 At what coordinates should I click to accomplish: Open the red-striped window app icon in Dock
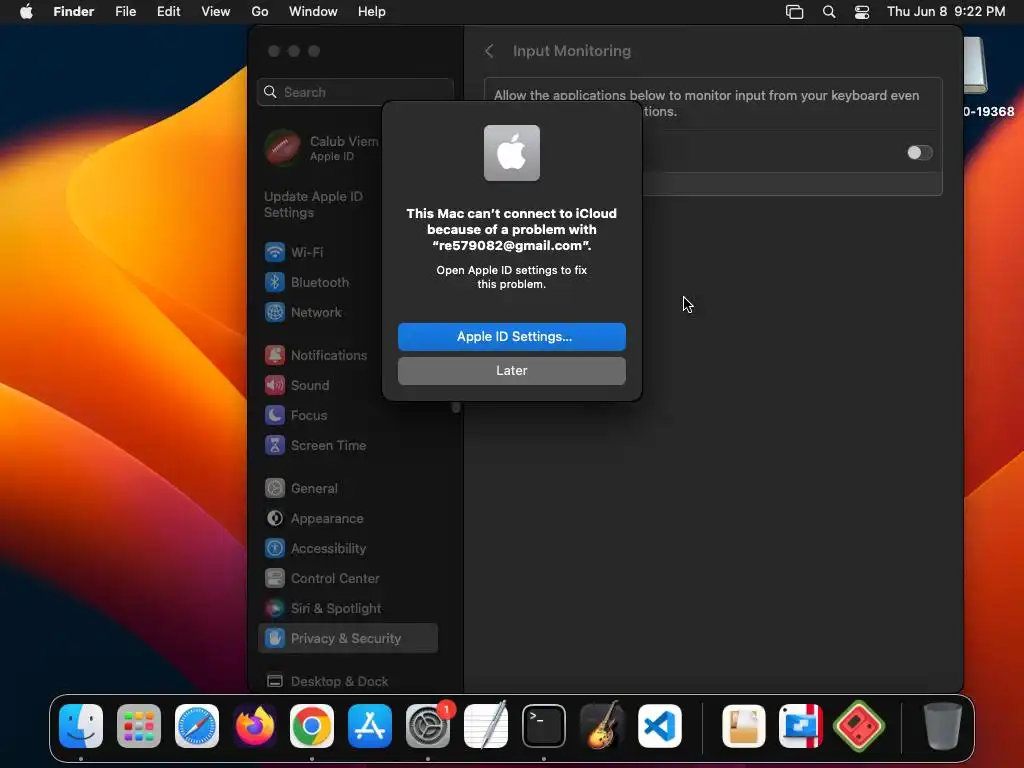[801, 726]
